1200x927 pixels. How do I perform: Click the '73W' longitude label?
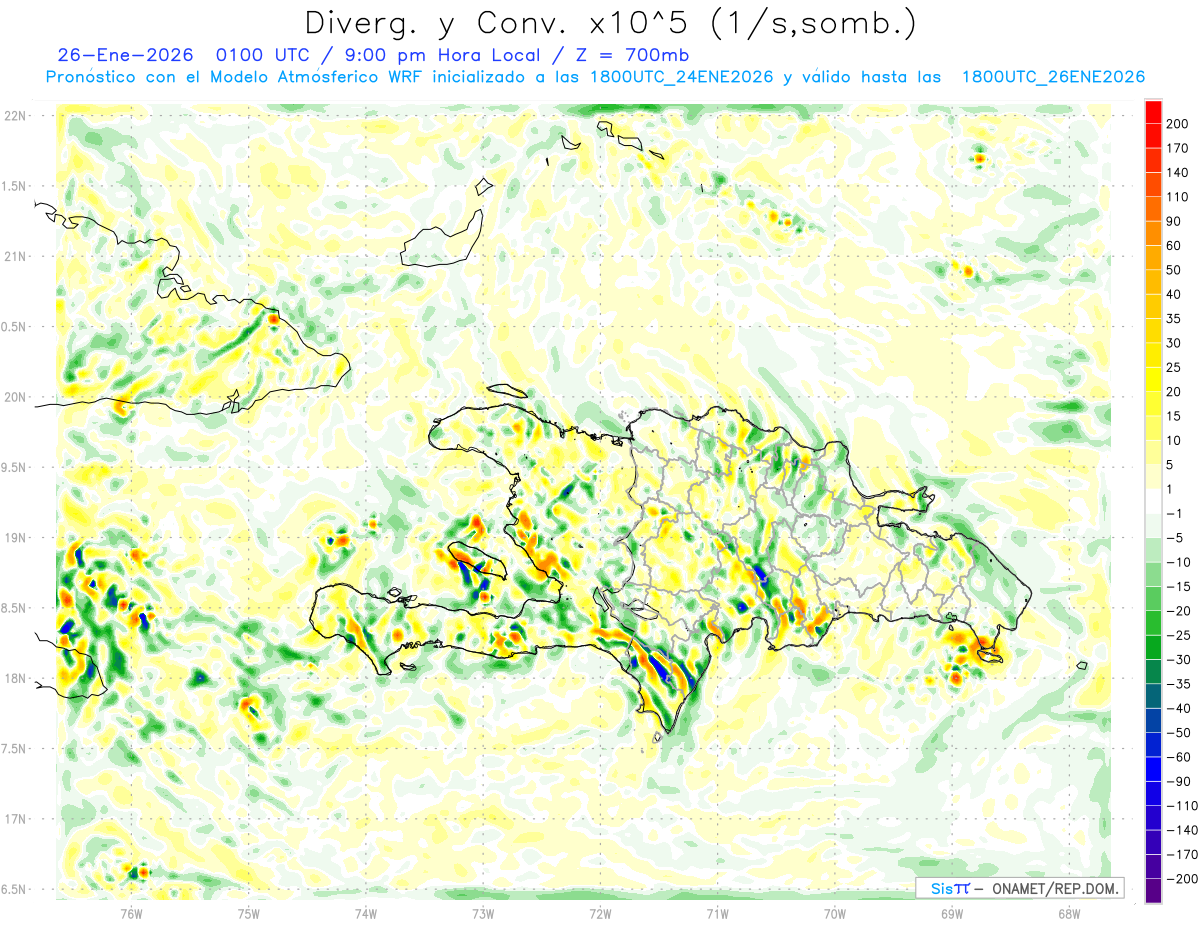[x=483, y=913]
